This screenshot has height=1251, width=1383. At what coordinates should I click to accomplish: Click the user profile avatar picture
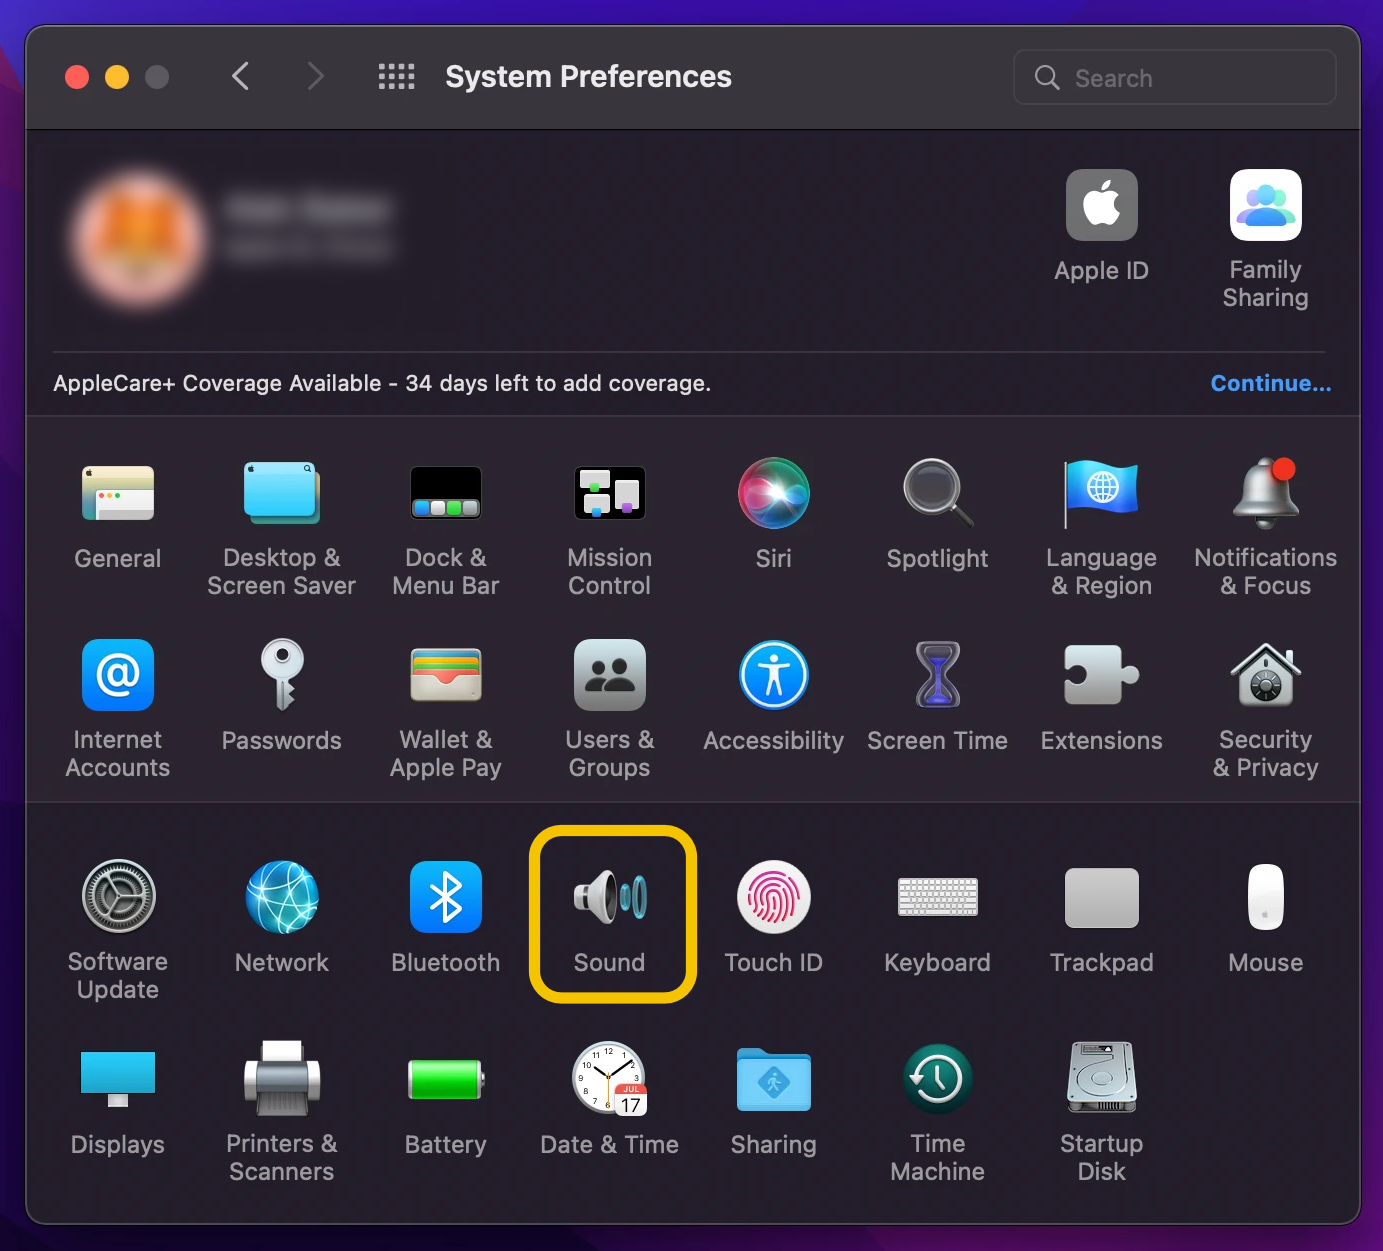[140, 239]
